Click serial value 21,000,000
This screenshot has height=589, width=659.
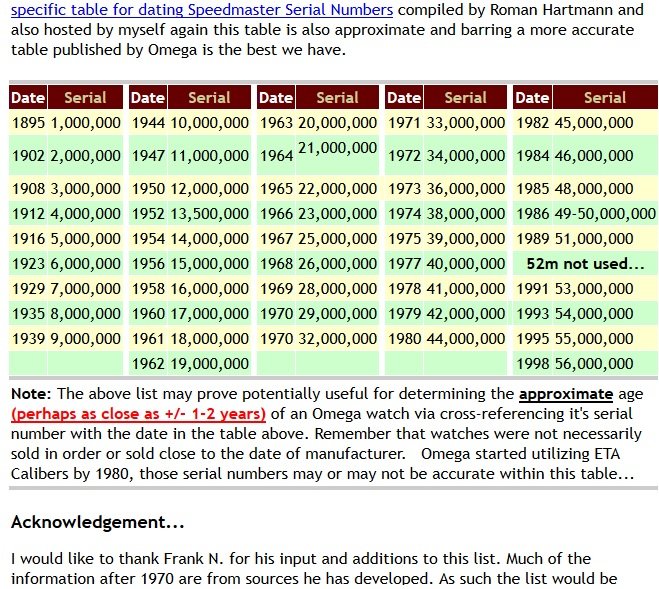pos(337,148)
